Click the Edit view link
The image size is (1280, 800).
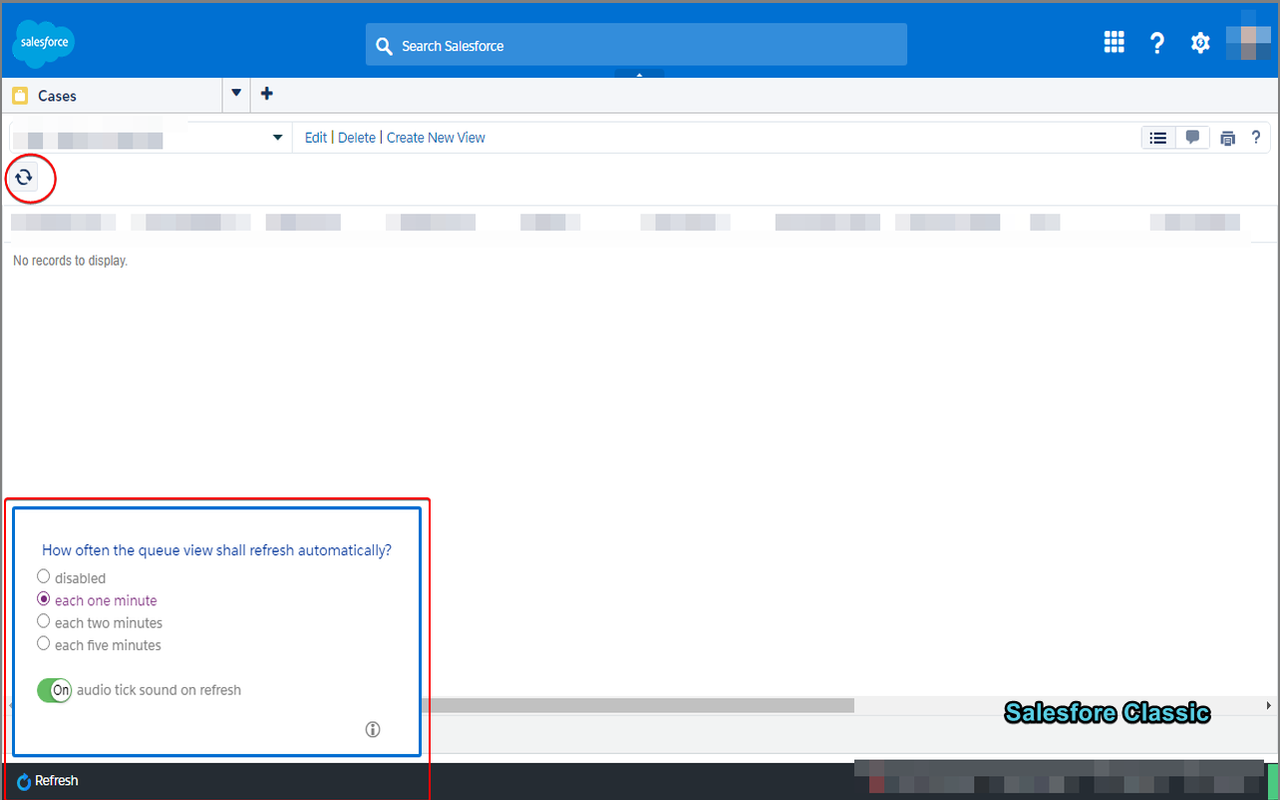(316, 138)
